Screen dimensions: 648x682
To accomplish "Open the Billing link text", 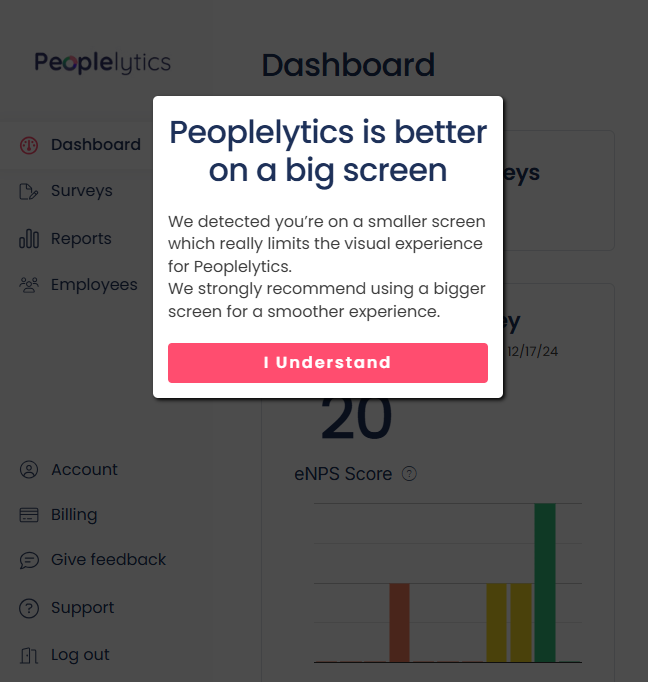I will (x=74, y=515).
